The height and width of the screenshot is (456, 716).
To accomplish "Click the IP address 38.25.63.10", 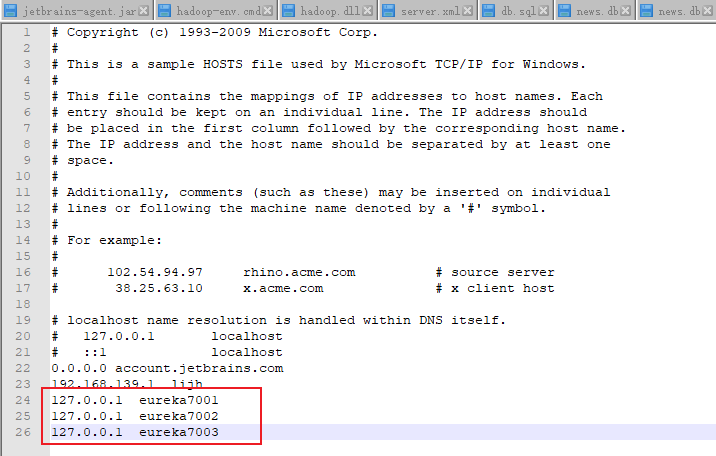I will (x=158, y=288).
